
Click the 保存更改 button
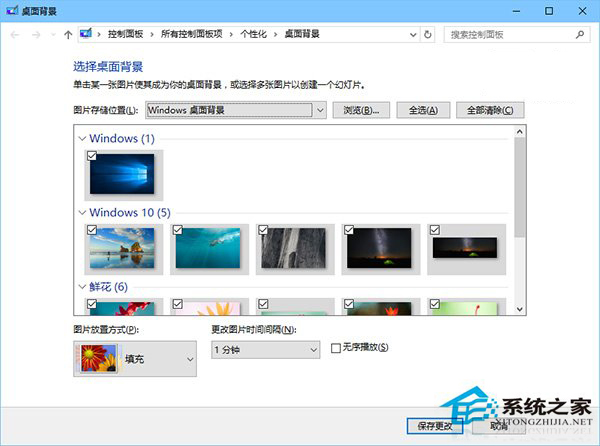click(x=435, y=426)
